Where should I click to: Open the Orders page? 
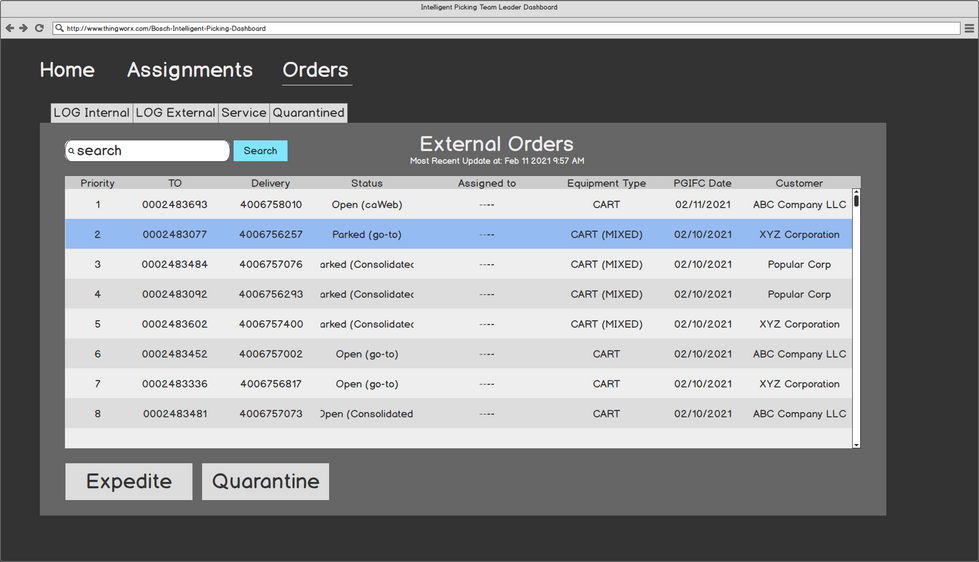tap(316, 70)
